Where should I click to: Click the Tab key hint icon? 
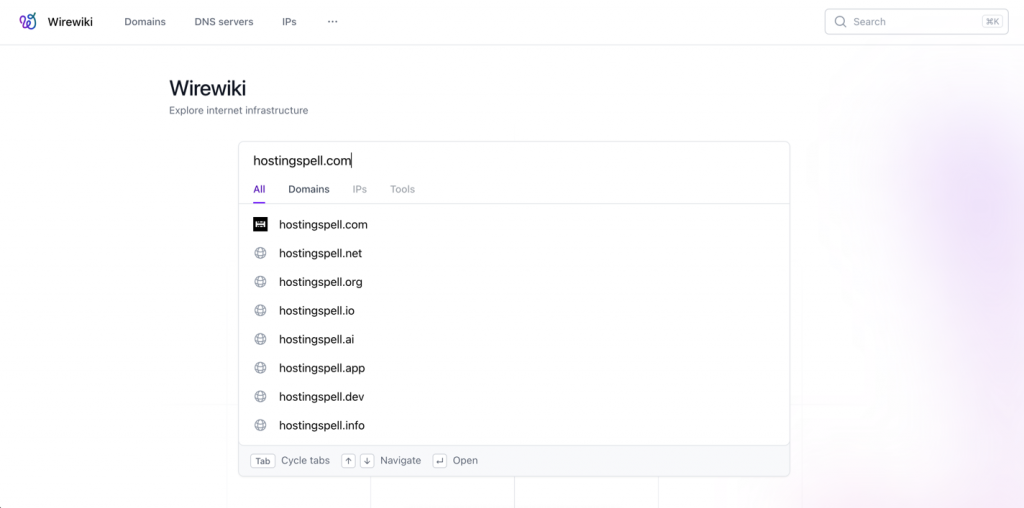[263, 461]
